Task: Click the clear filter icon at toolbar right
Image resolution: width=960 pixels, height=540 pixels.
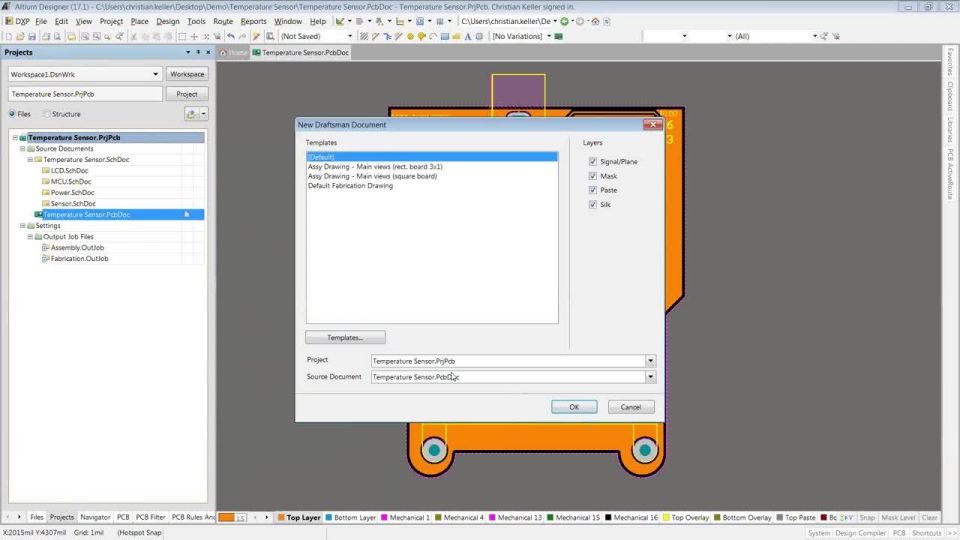Action: coord(836,37)
